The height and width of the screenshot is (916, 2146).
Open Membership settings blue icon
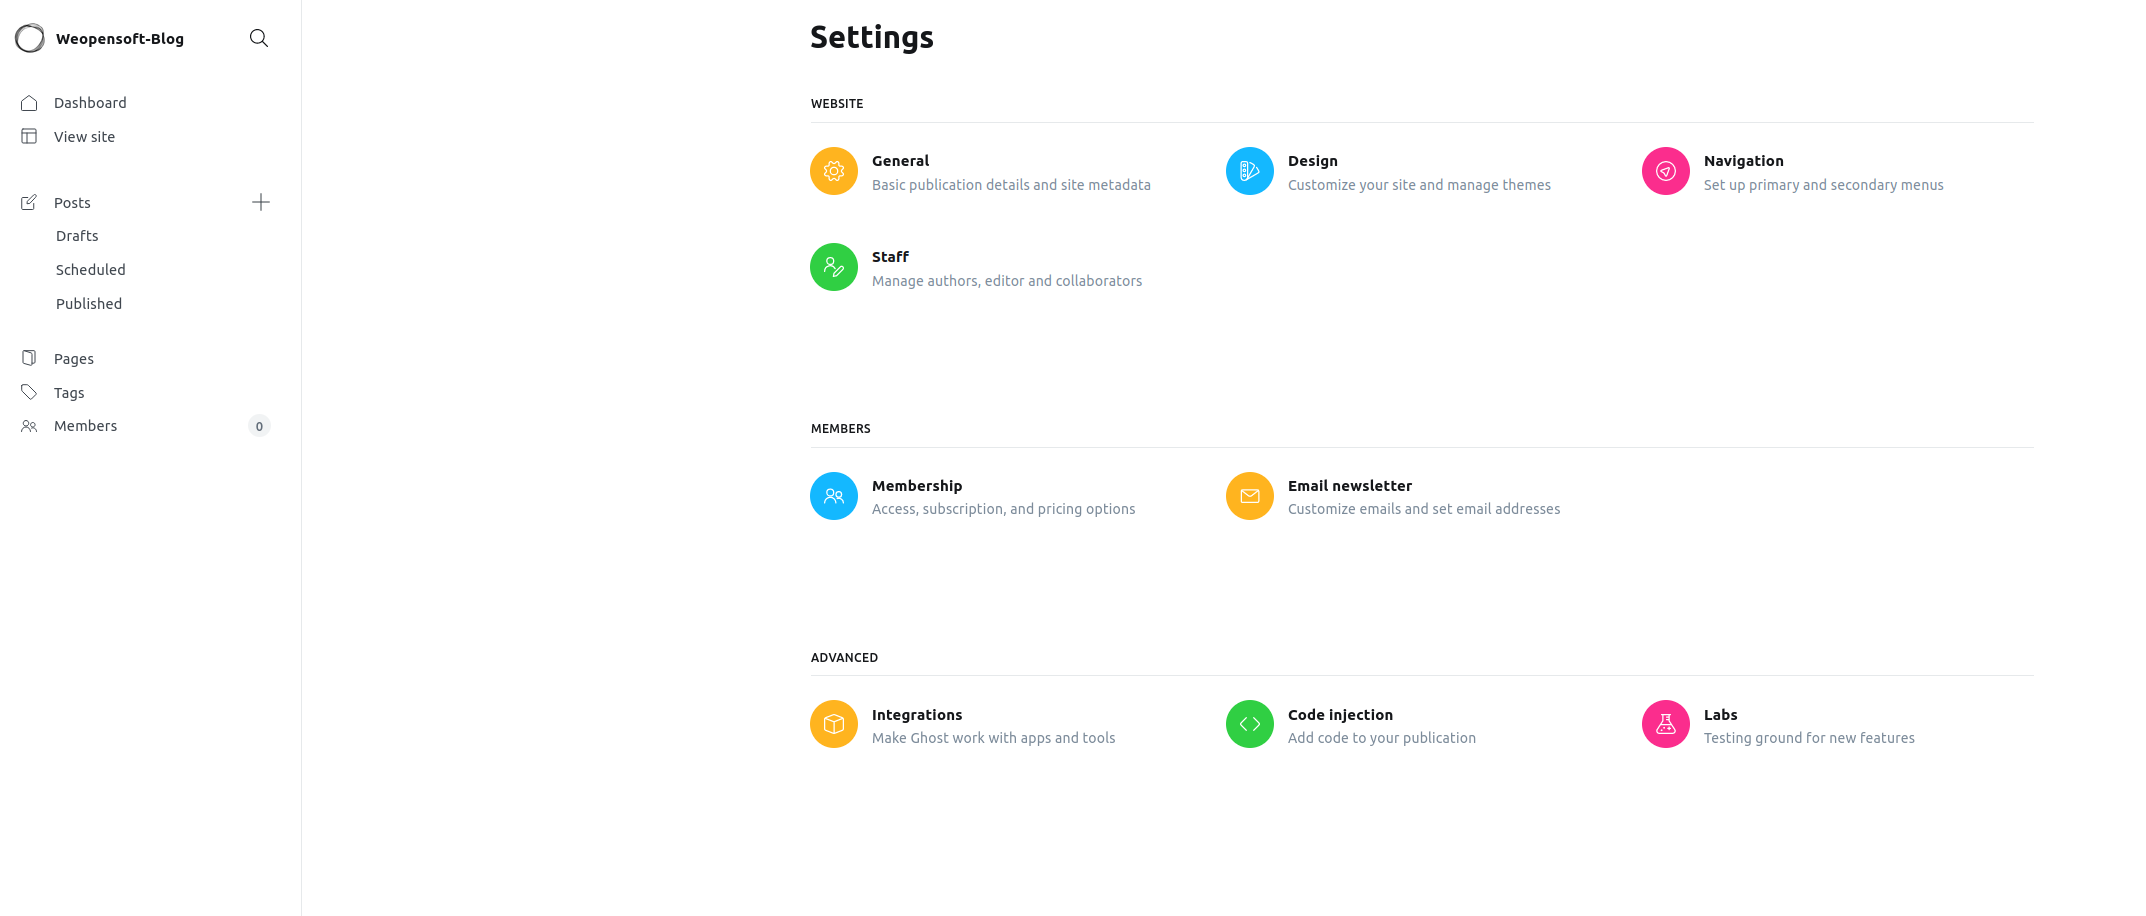[834, 496]
